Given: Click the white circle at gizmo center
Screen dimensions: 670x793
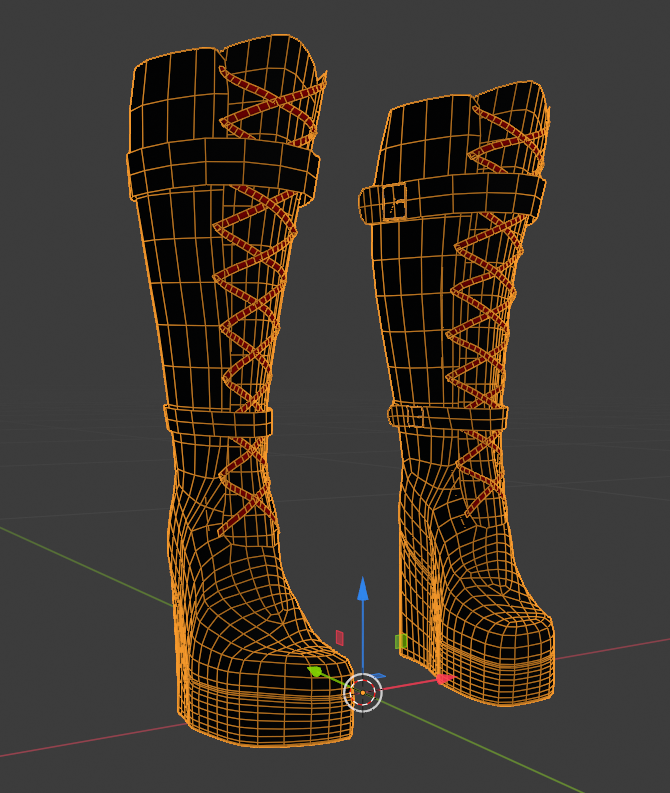Looking at the screenshot, I should tap(363, 692).
